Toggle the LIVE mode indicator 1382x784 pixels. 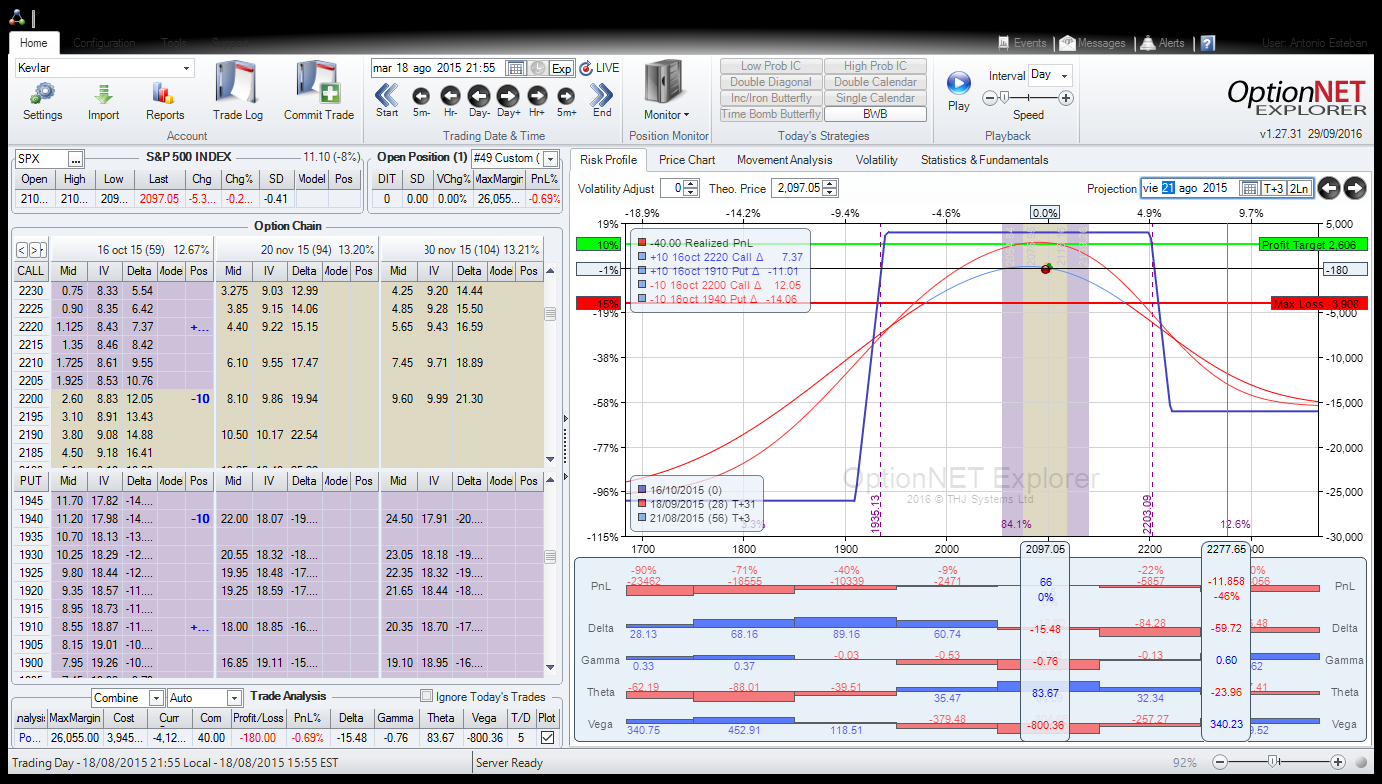[x=600, y=68]
